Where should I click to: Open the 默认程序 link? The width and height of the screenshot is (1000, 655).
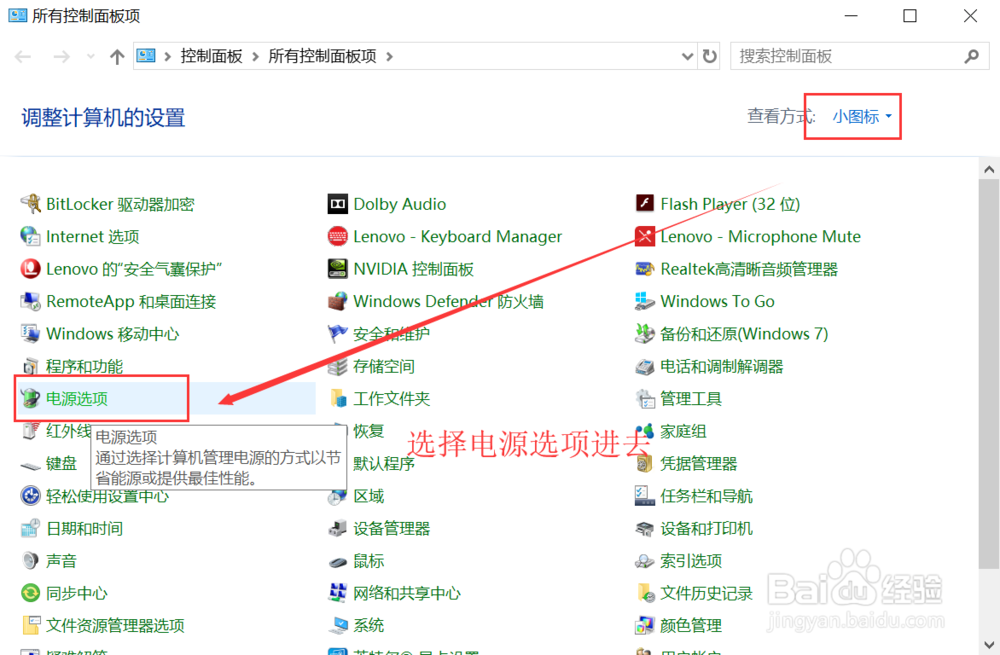(384, 464)
